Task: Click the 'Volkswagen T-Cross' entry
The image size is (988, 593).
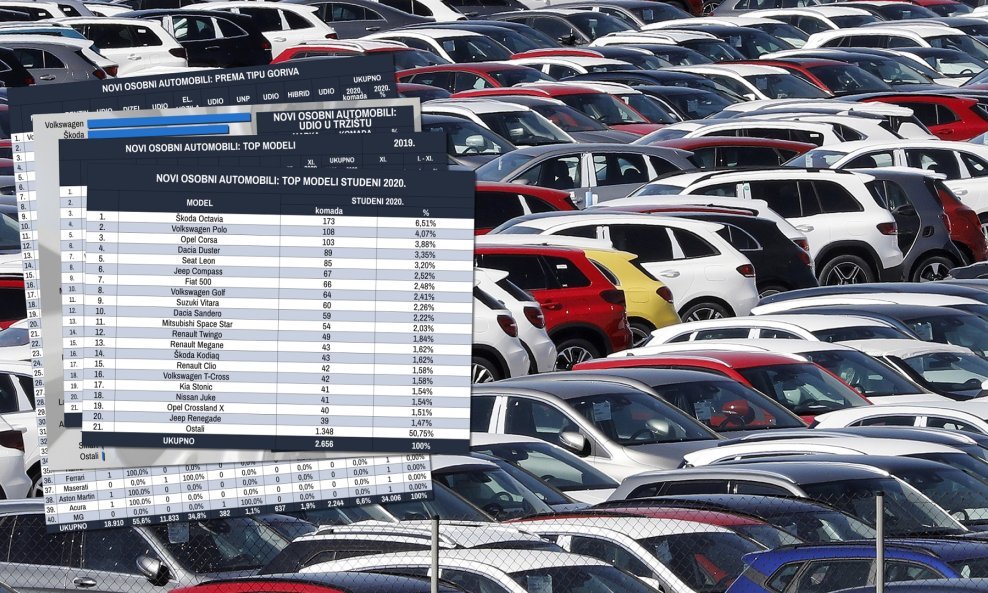Action: [x=196, y=376]
